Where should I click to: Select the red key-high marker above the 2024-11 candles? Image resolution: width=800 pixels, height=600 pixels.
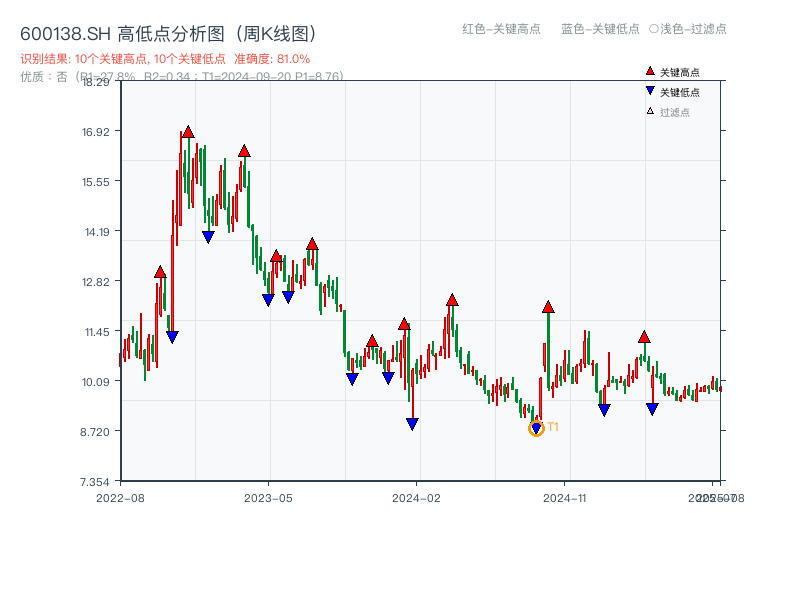click(x=547, y=307)
